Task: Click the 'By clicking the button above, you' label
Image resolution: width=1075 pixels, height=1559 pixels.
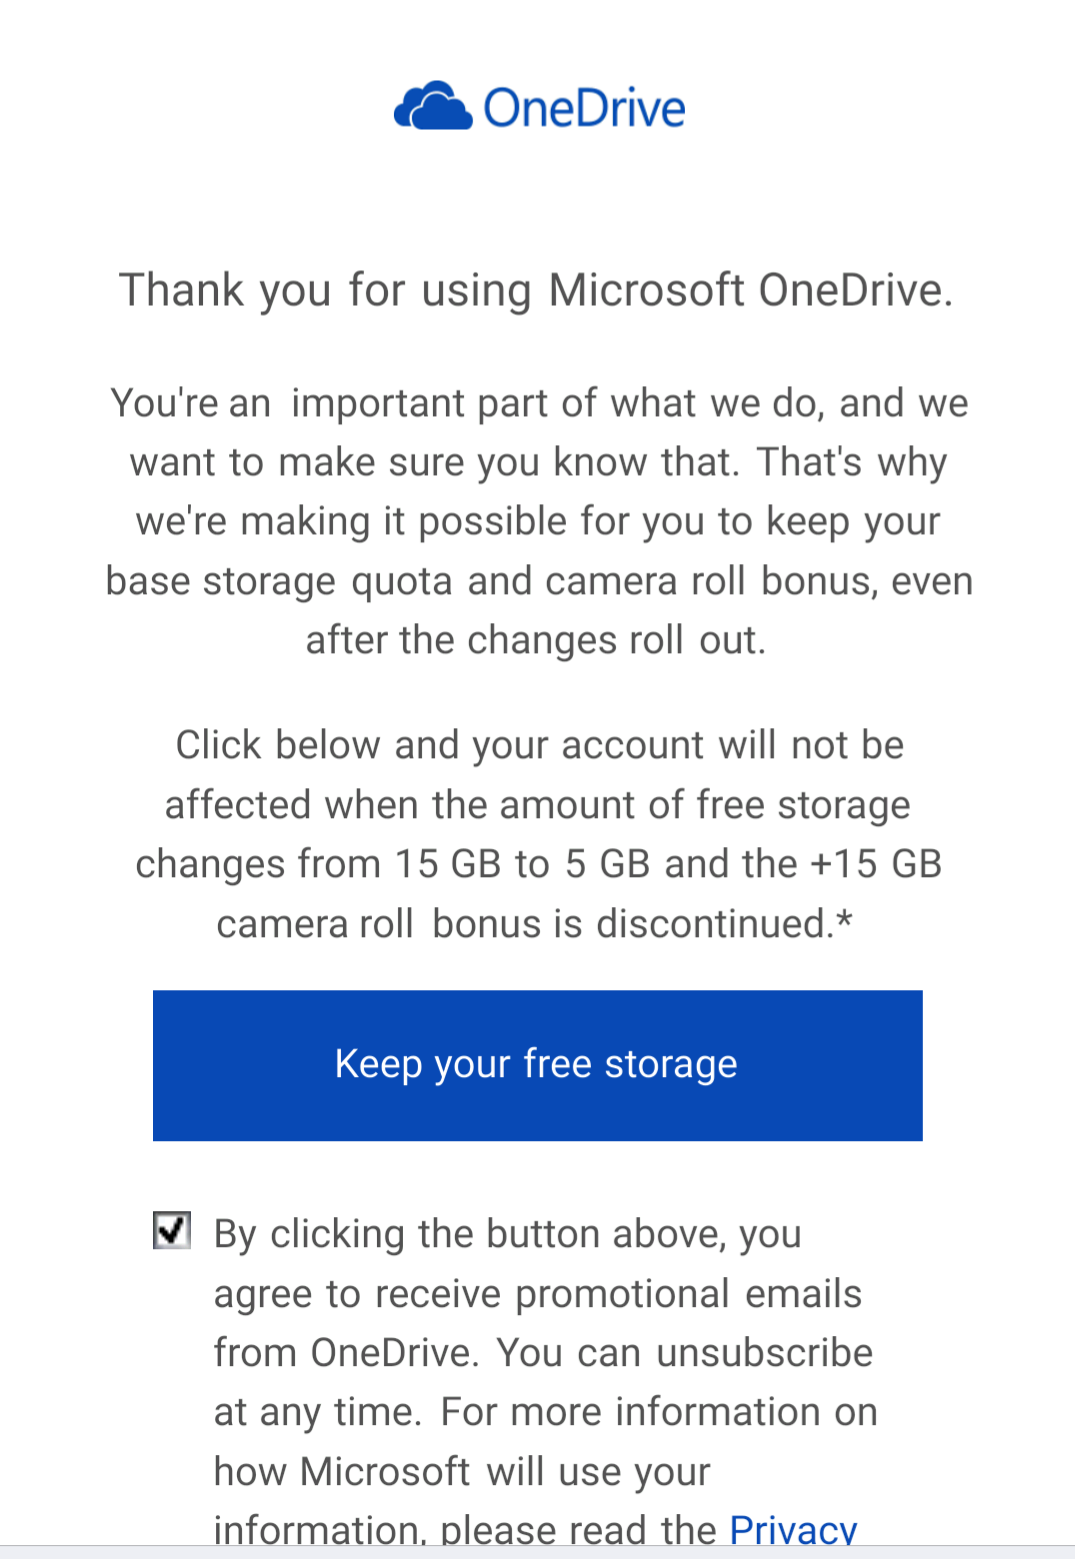Action: click(x=508, y=1234)
